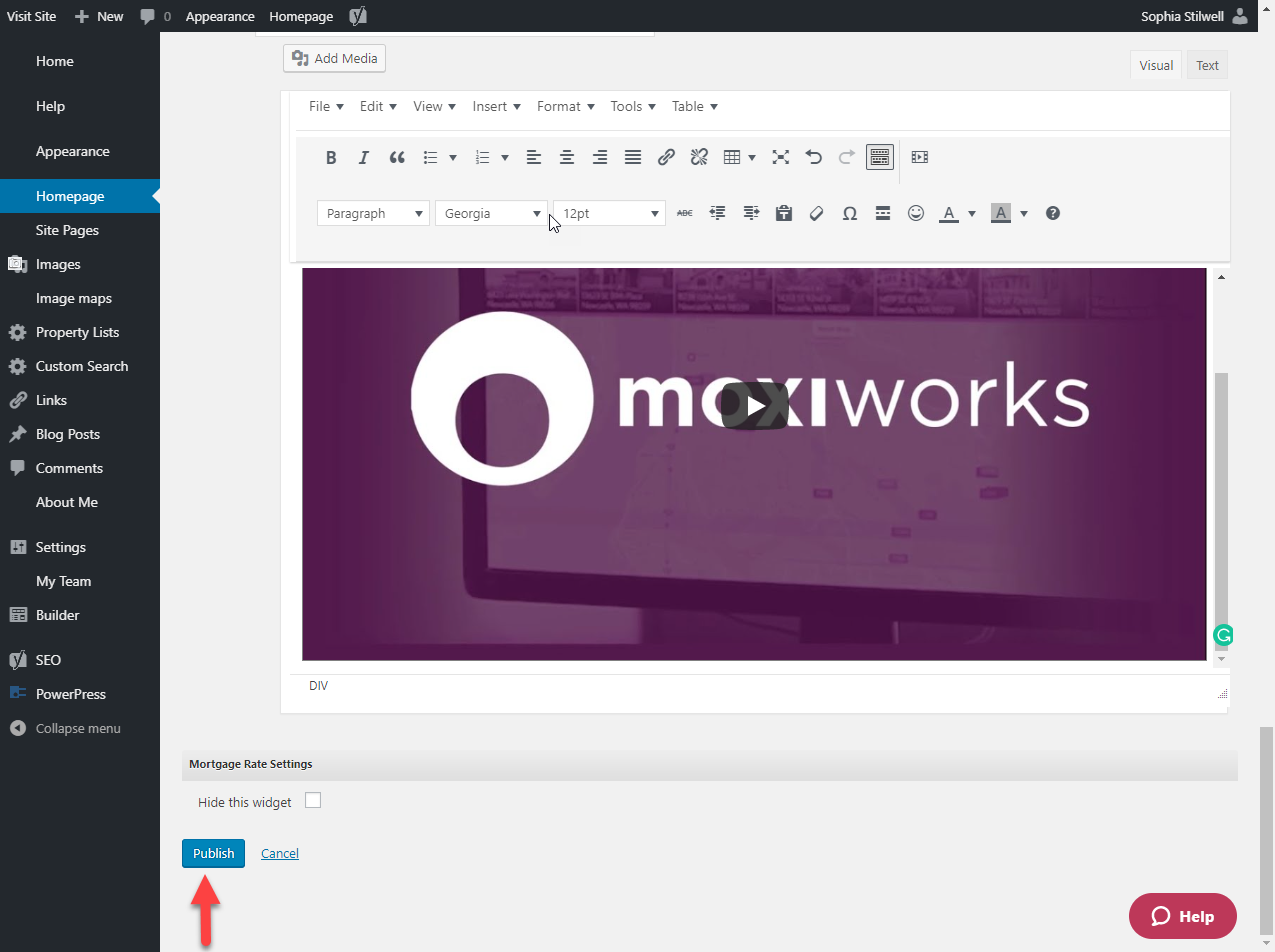Click the Publish button

click(213, 853)
